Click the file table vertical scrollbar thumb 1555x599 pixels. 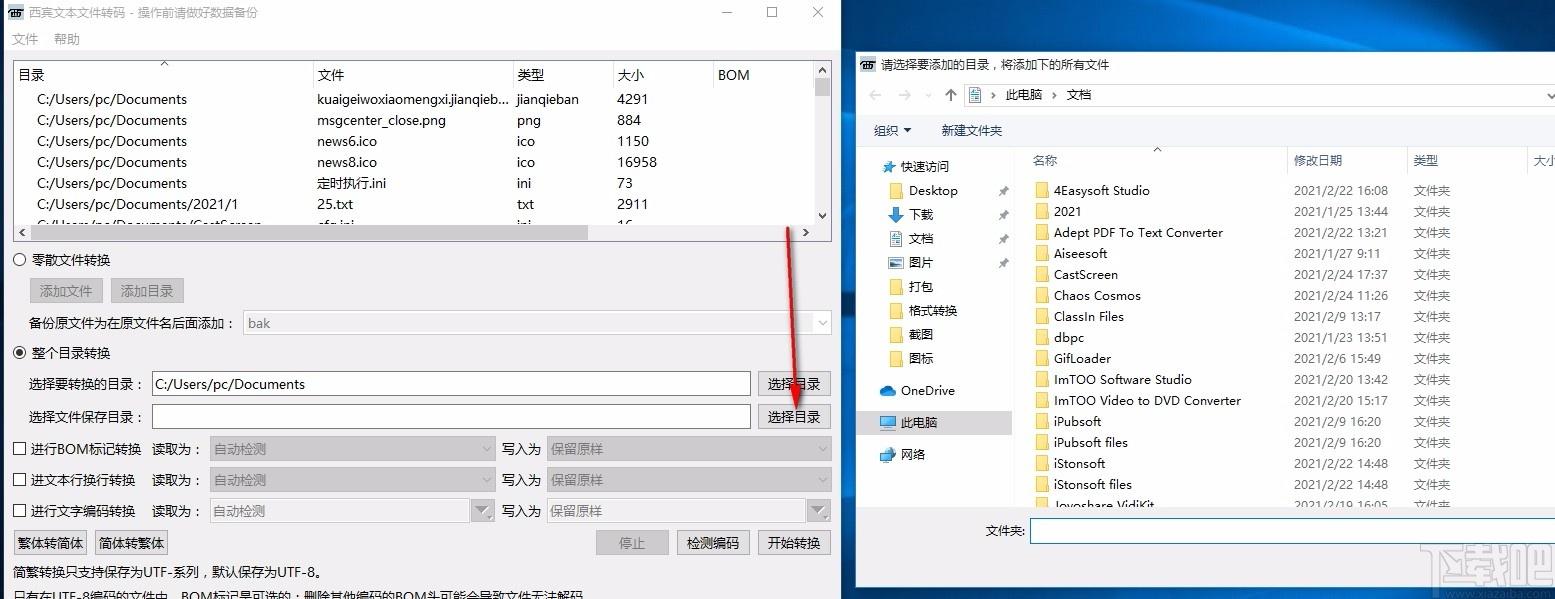pos(823,86)
